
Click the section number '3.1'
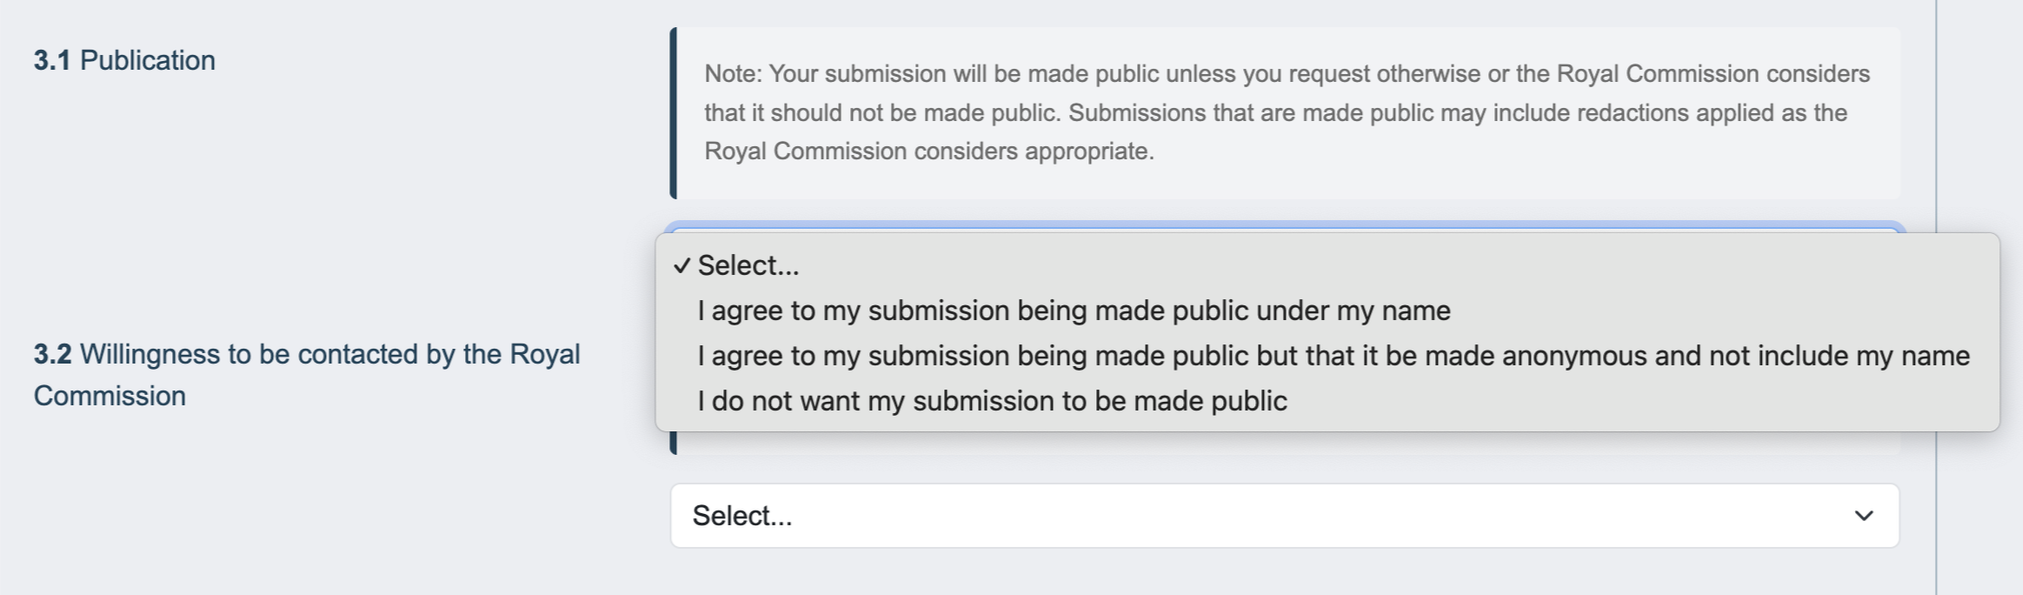pyautogui.click(x=52, y=61)
